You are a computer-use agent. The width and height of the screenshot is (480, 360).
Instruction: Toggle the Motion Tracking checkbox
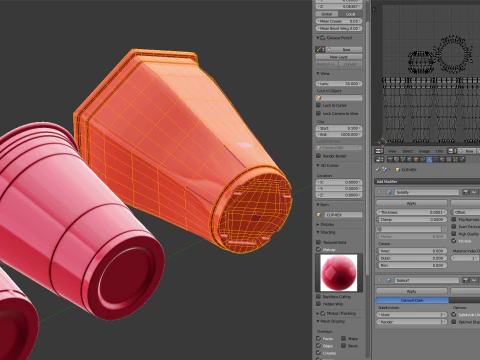323,313
